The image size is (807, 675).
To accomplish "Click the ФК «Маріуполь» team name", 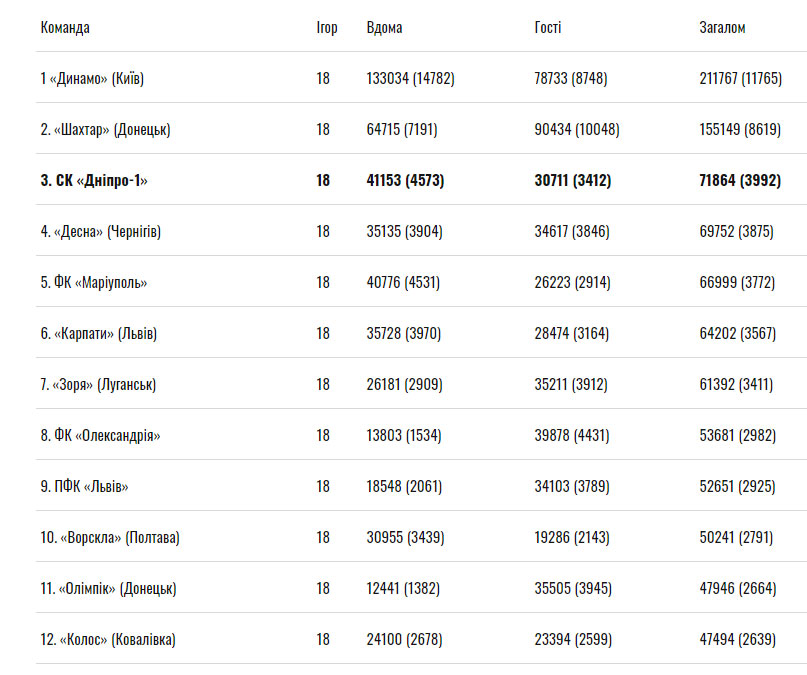I will tap(94, 282).
